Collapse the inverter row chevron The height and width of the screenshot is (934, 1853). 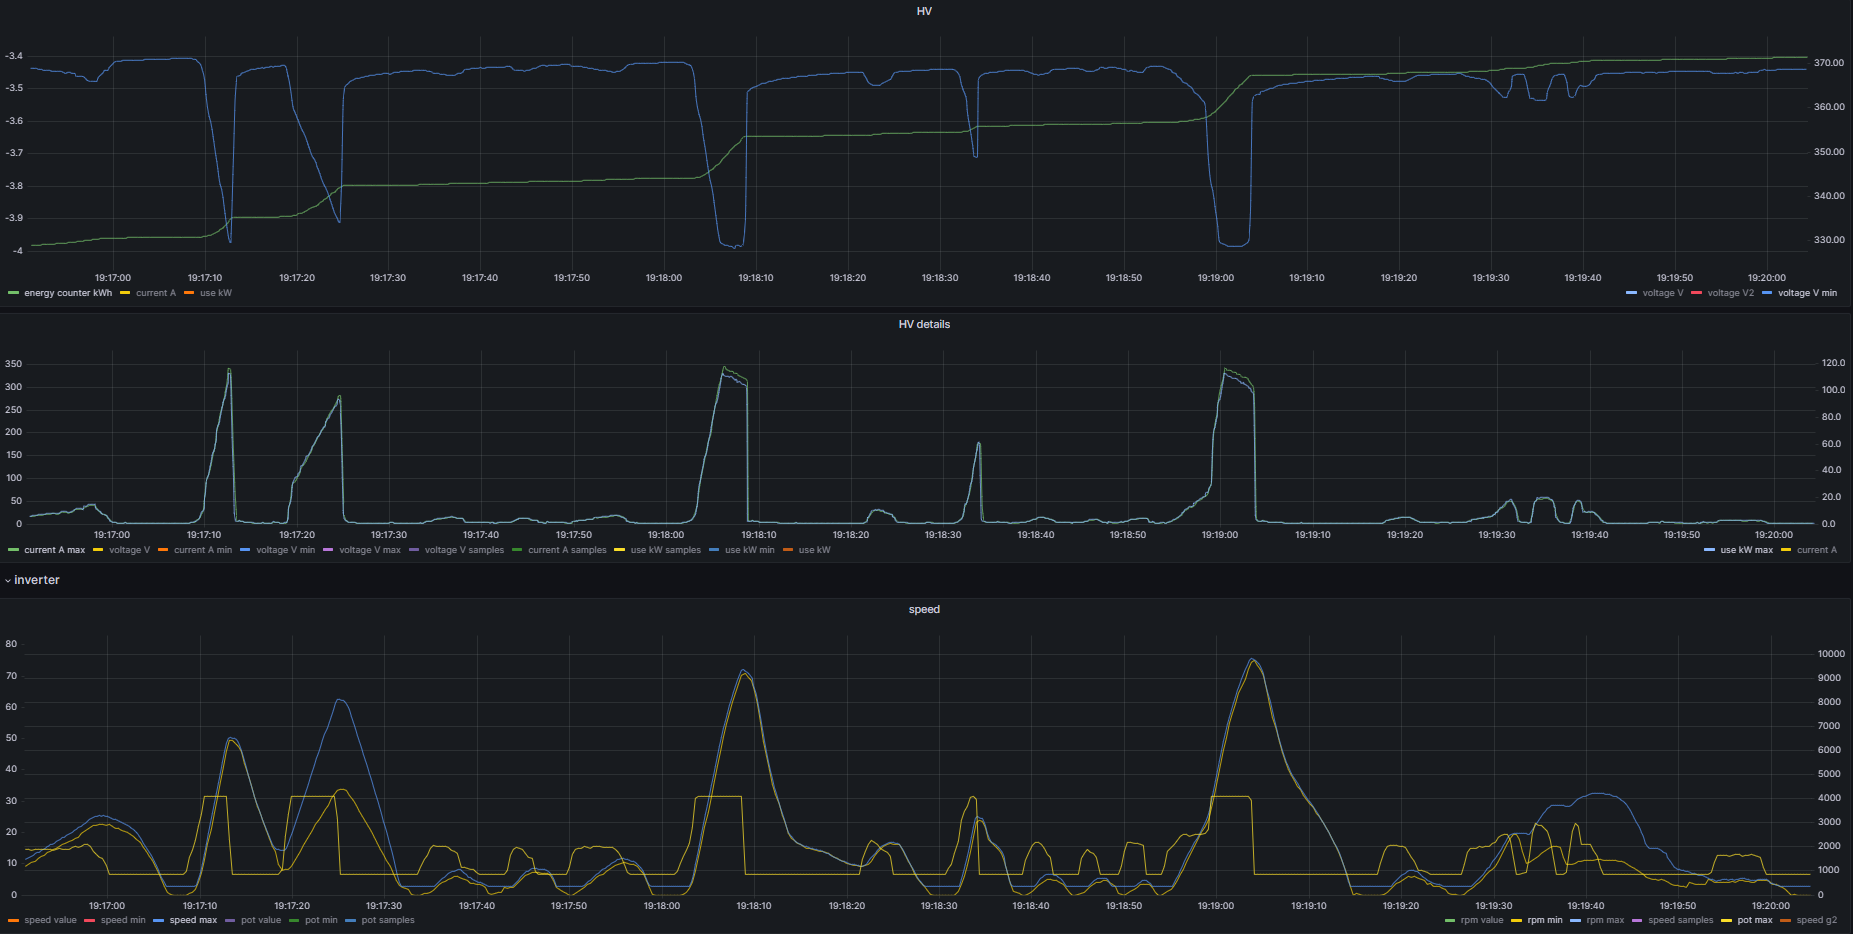click(8, 581)
